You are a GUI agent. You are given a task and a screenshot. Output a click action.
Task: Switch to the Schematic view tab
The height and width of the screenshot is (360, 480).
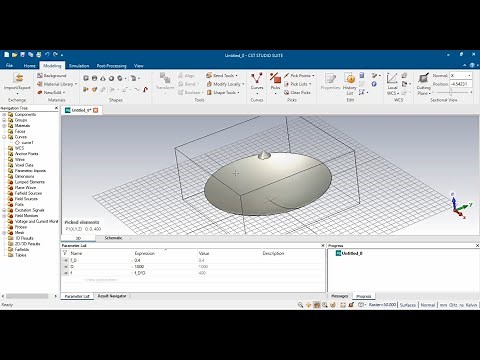tap(113, 238)
